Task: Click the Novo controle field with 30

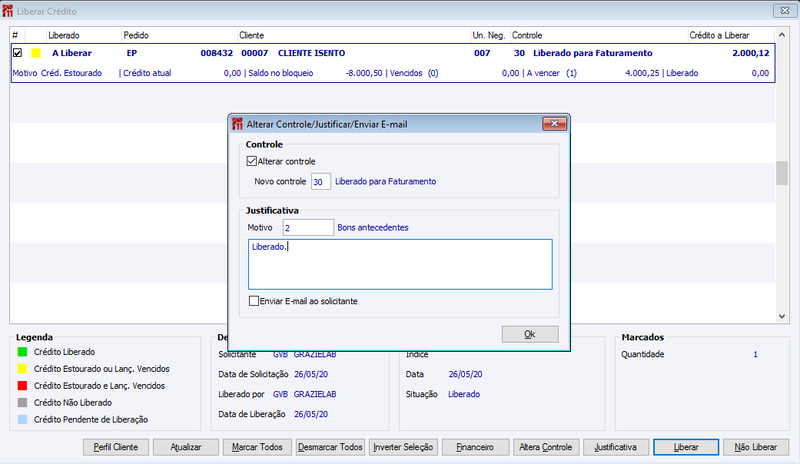Action: click(x=321, y=181)
